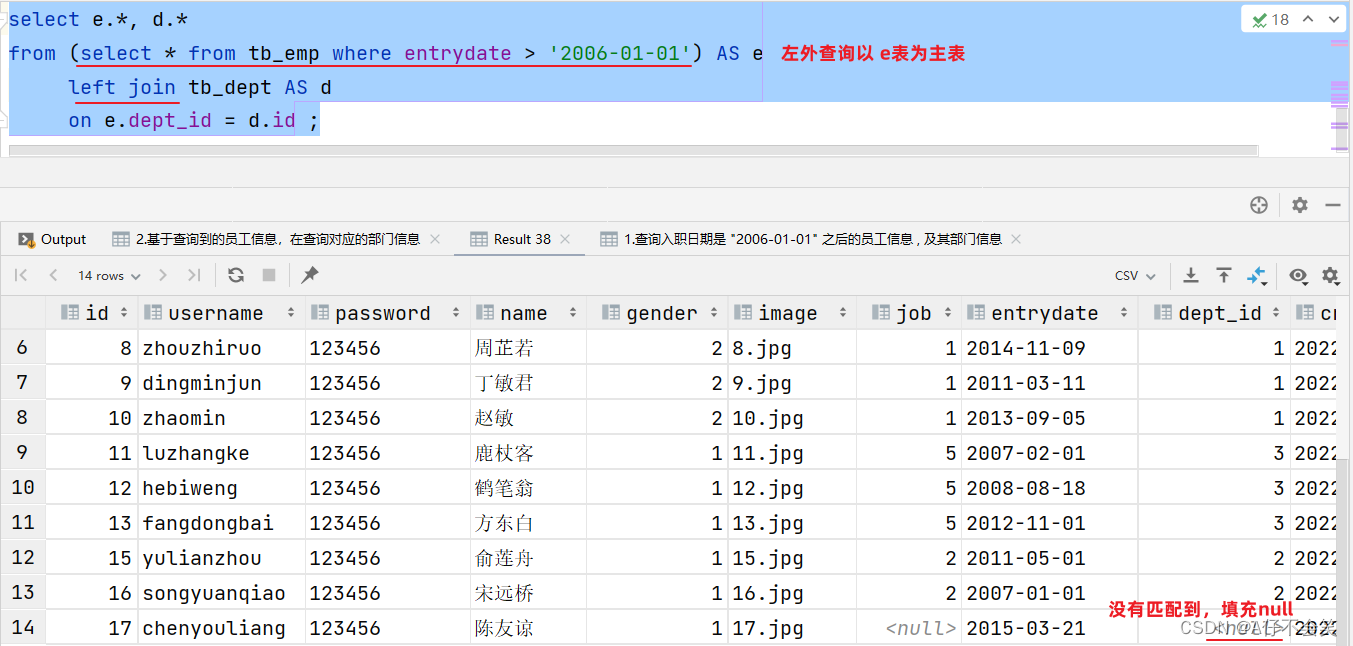Open the data view settings gear

pos(1328,276)
